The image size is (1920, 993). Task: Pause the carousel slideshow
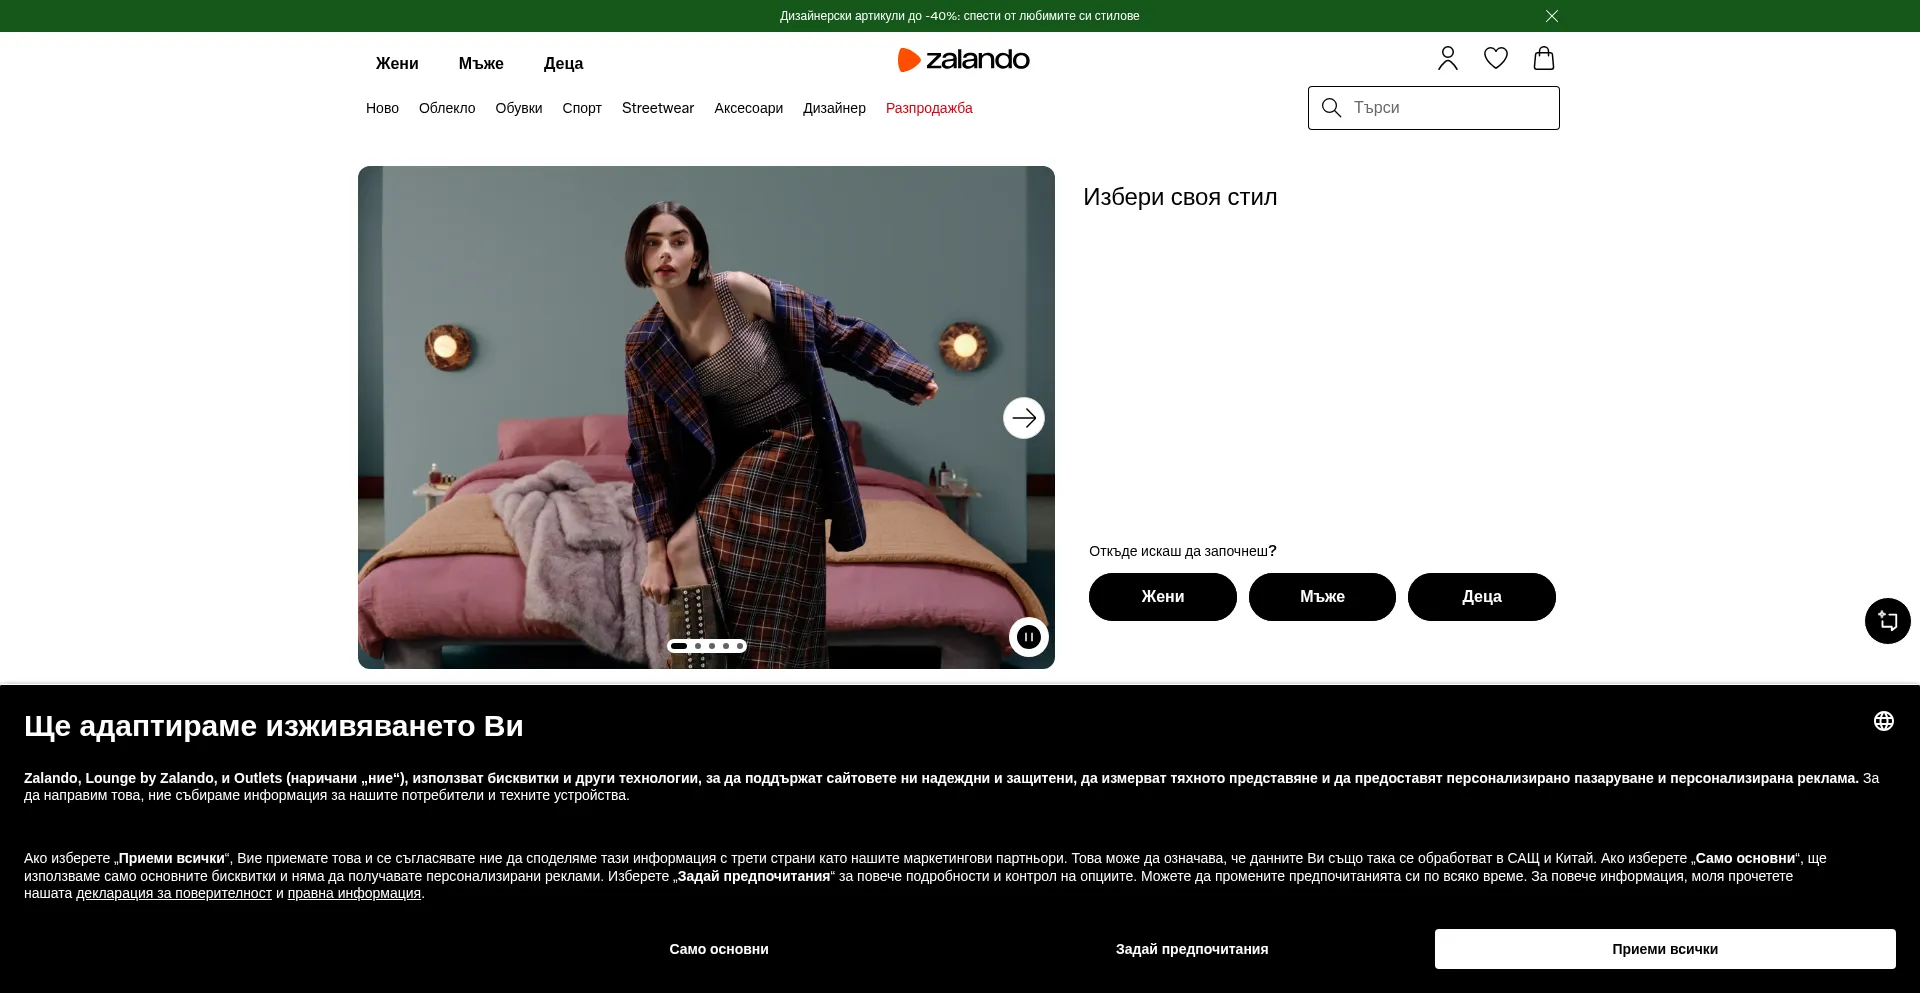pyautogui.click(x=1029, y=637)
